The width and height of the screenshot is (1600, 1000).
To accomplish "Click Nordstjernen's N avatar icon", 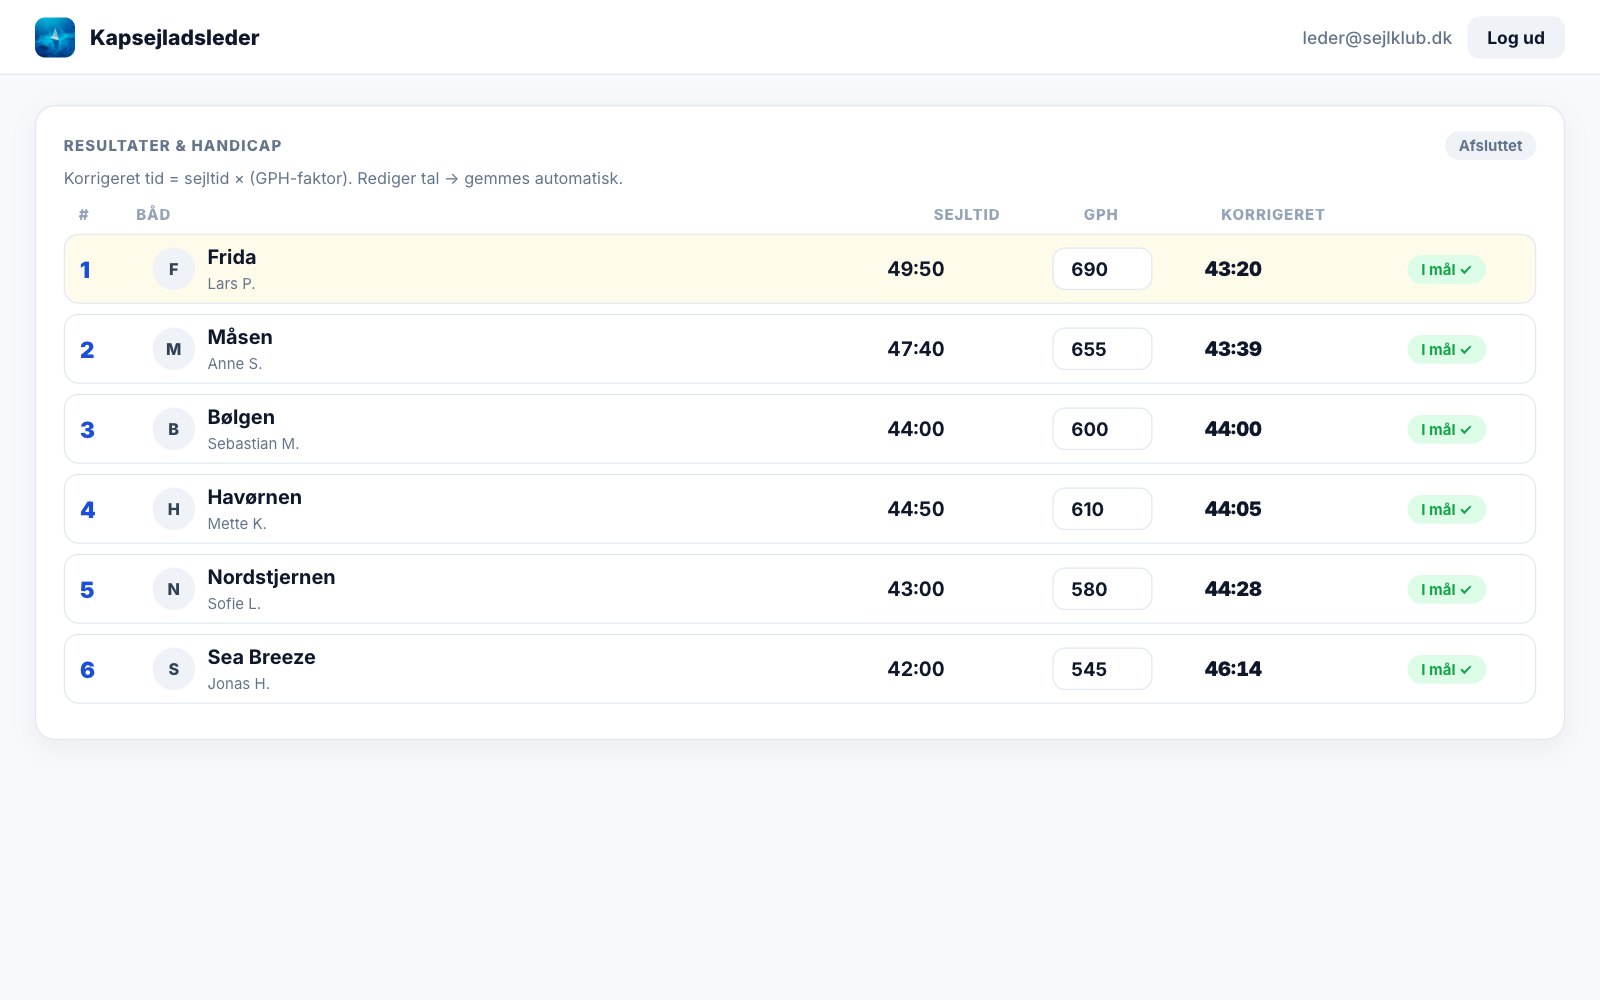I will click(173, 589).
